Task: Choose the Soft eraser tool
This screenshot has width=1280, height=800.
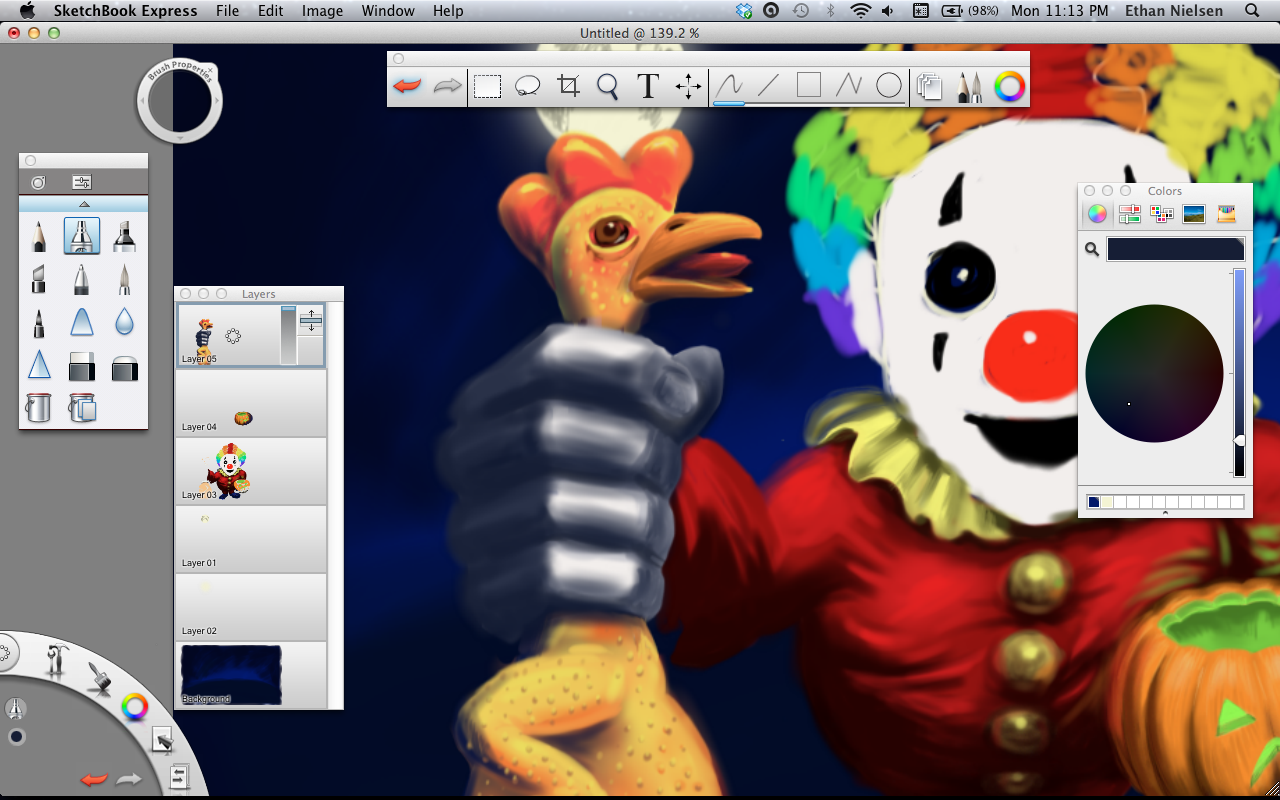Action: pyautogui.click(x=125, y=366)
